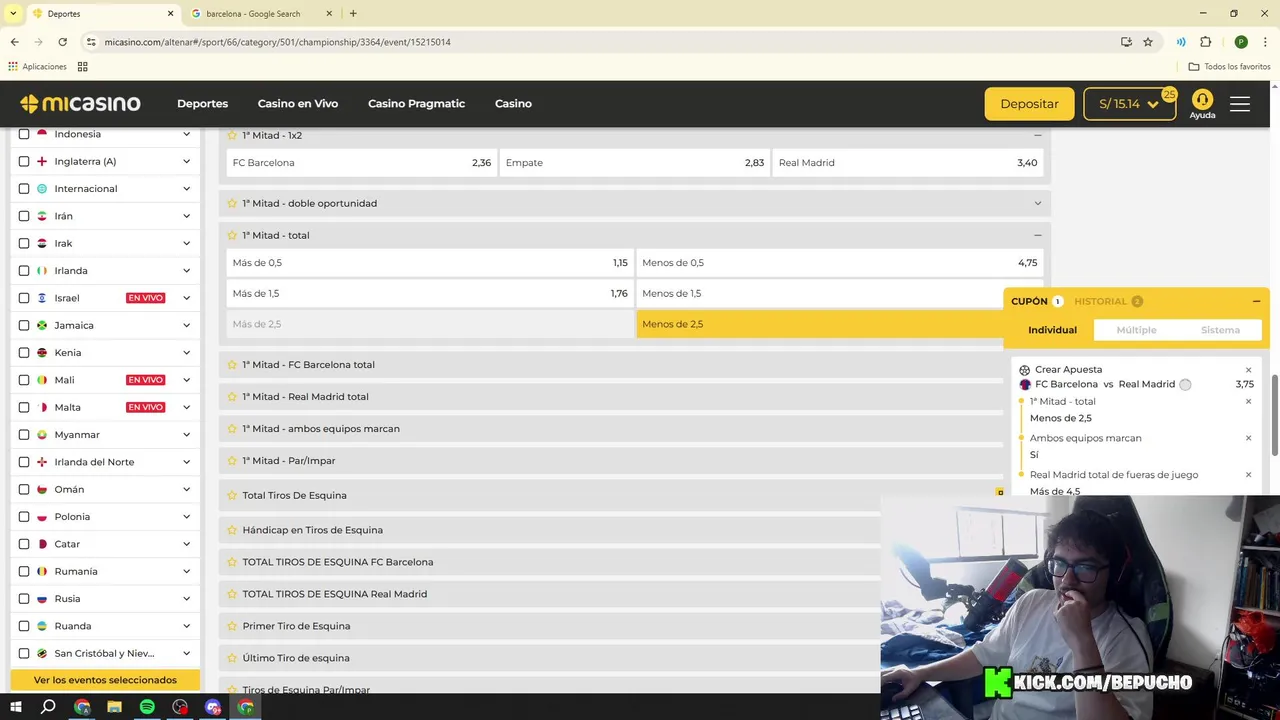Open the hamburger menu in the header

tap(1240, 104)
